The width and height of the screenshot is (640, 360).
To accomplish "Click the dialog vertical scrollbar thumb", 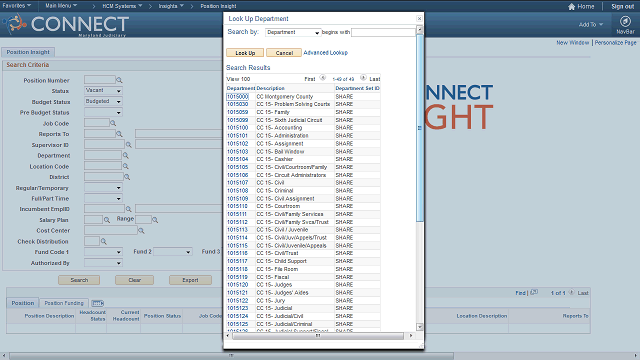I will [x=419, y=128].
